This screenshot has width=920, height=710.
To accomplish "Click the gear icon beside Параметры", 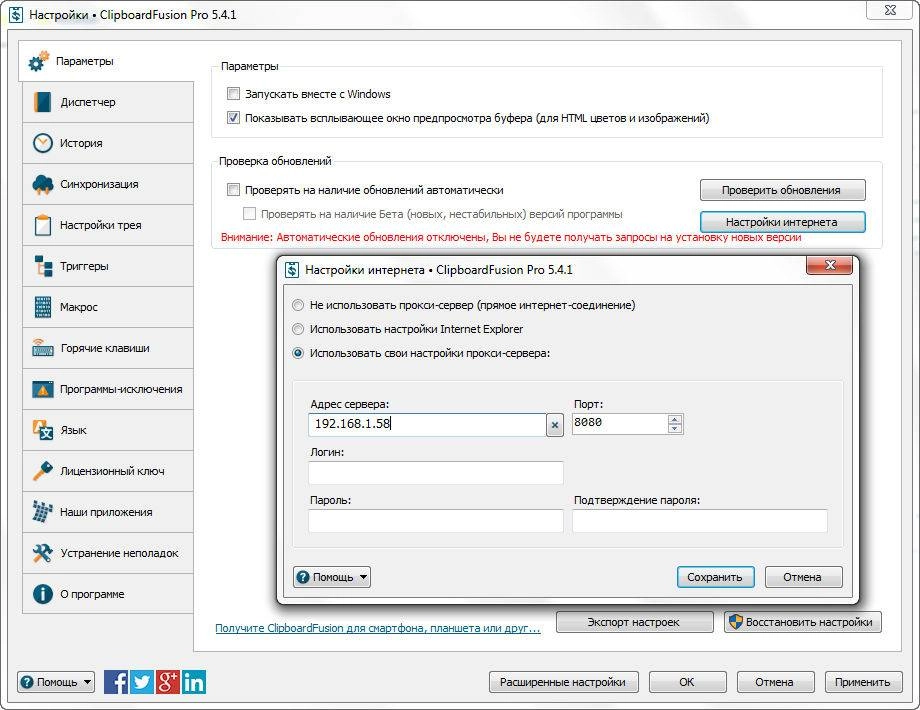I will tap(39, 61).
